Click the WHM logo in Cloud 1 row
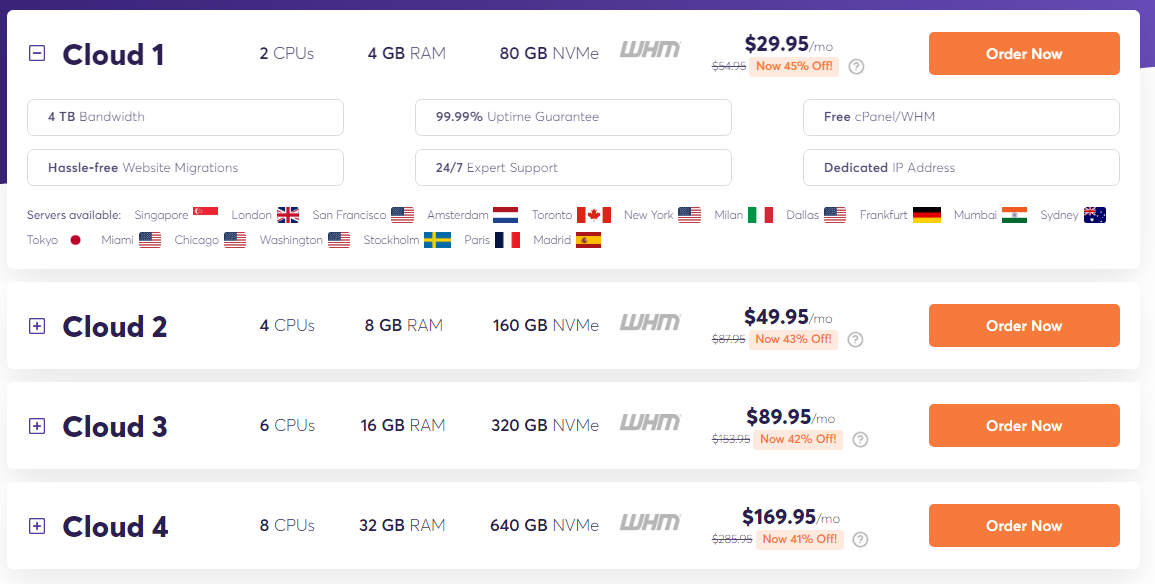1155x584 pixels. pos(650,50)
